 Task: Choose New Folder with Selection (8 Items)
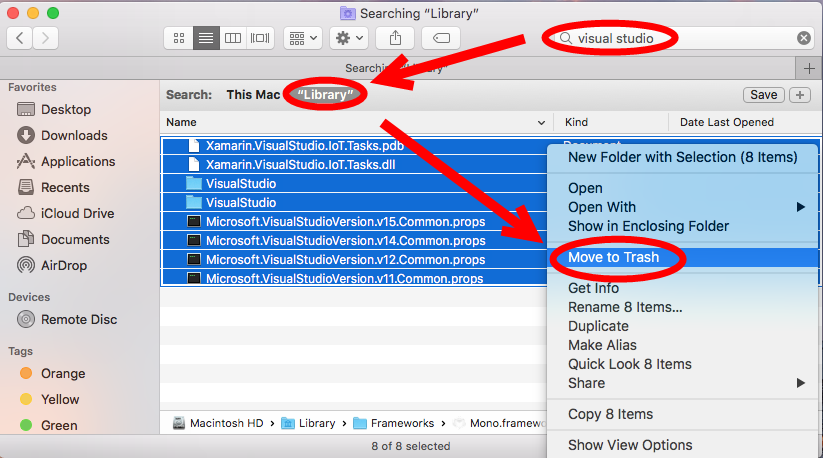pyautogui.click(x=682, y=157)
